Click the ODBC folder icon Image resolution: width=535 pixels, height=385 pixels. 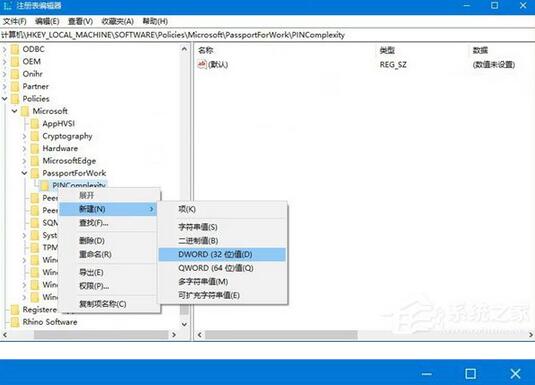coord(15,49)
